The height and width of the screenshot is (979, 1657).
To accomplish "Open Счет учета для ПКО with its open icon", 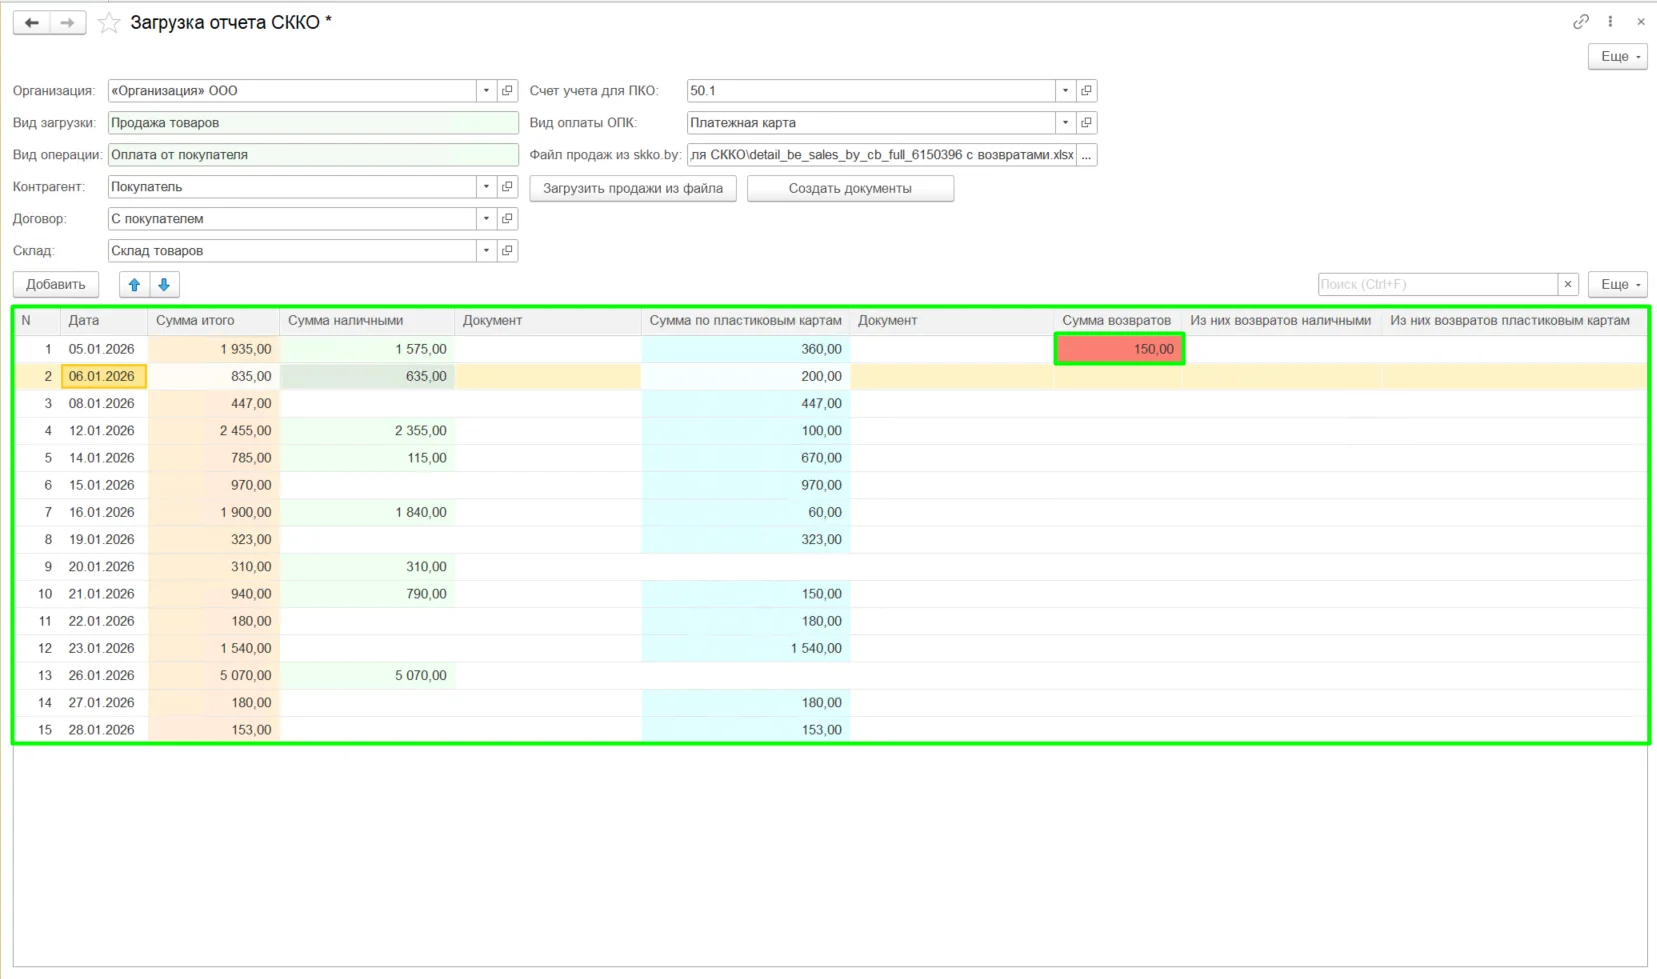I will point(1087,91).
